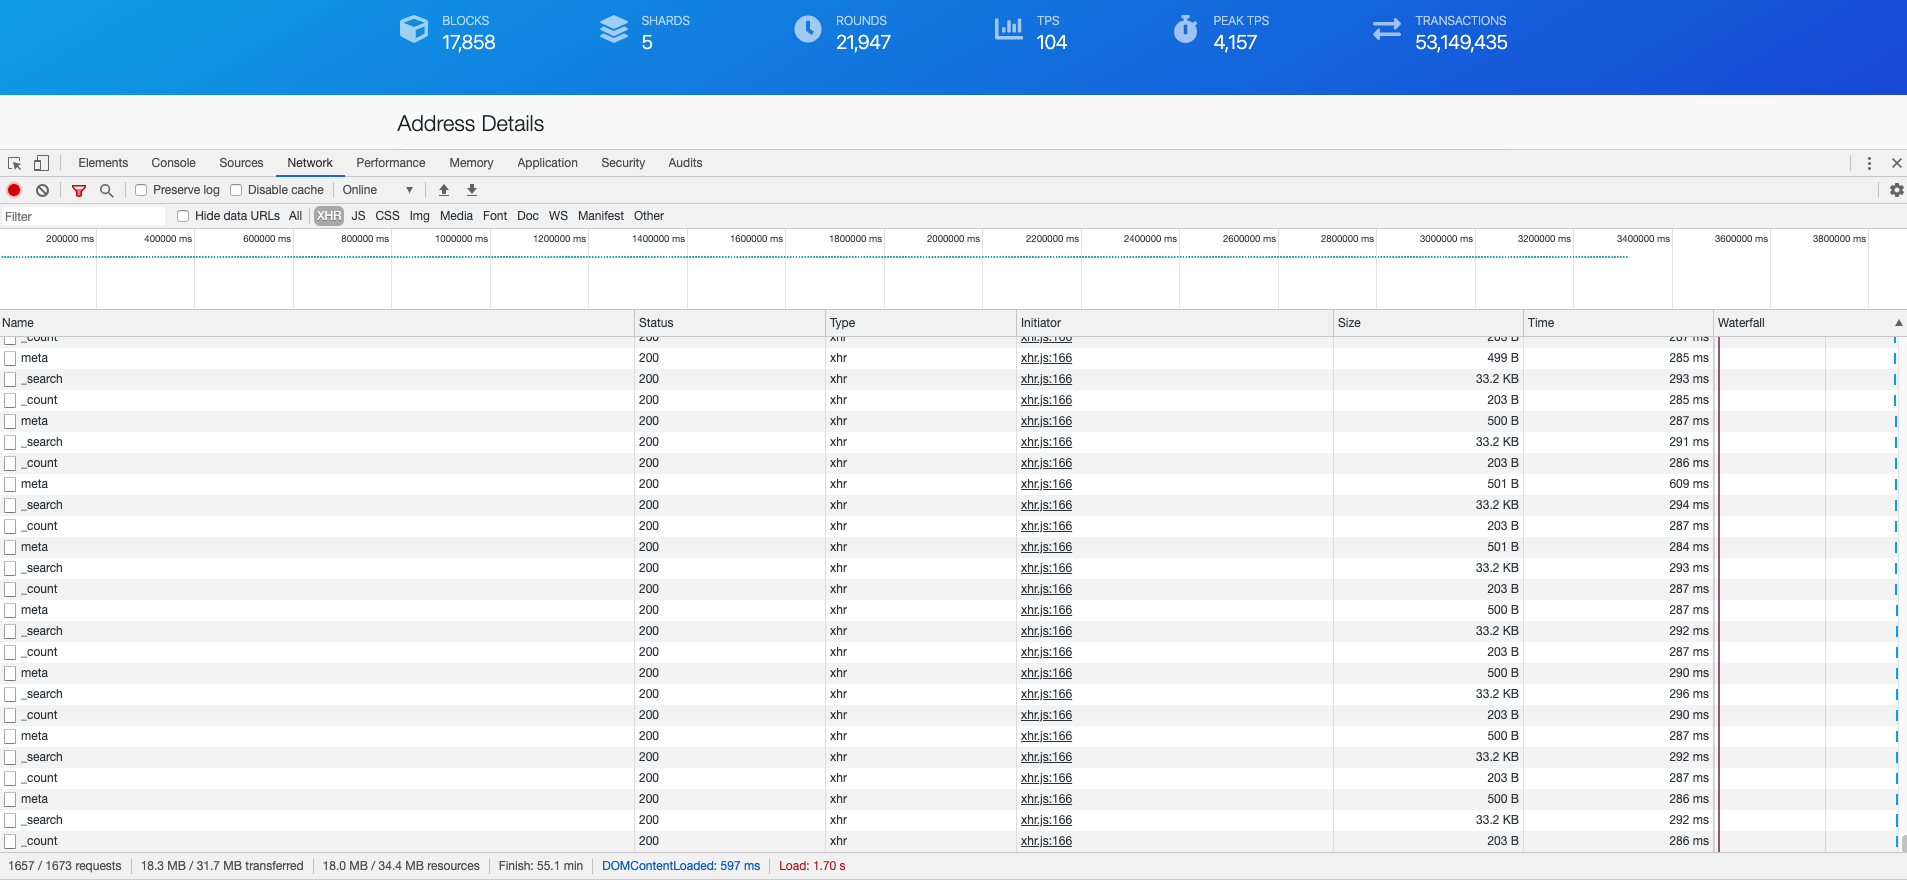Open the Performance tab
The image size is (1907, 880).
point(391,163)
